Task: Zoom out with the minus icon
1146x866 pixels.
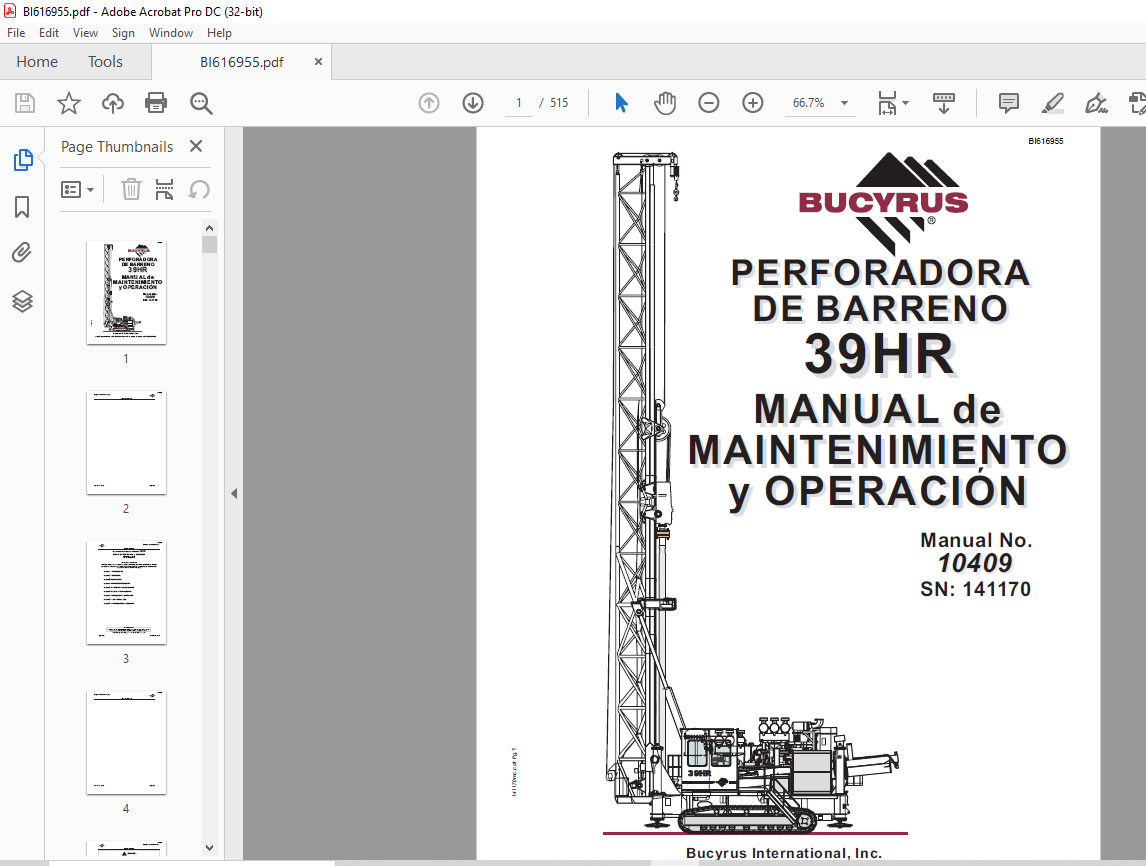Action: click(x=708, y=103)
